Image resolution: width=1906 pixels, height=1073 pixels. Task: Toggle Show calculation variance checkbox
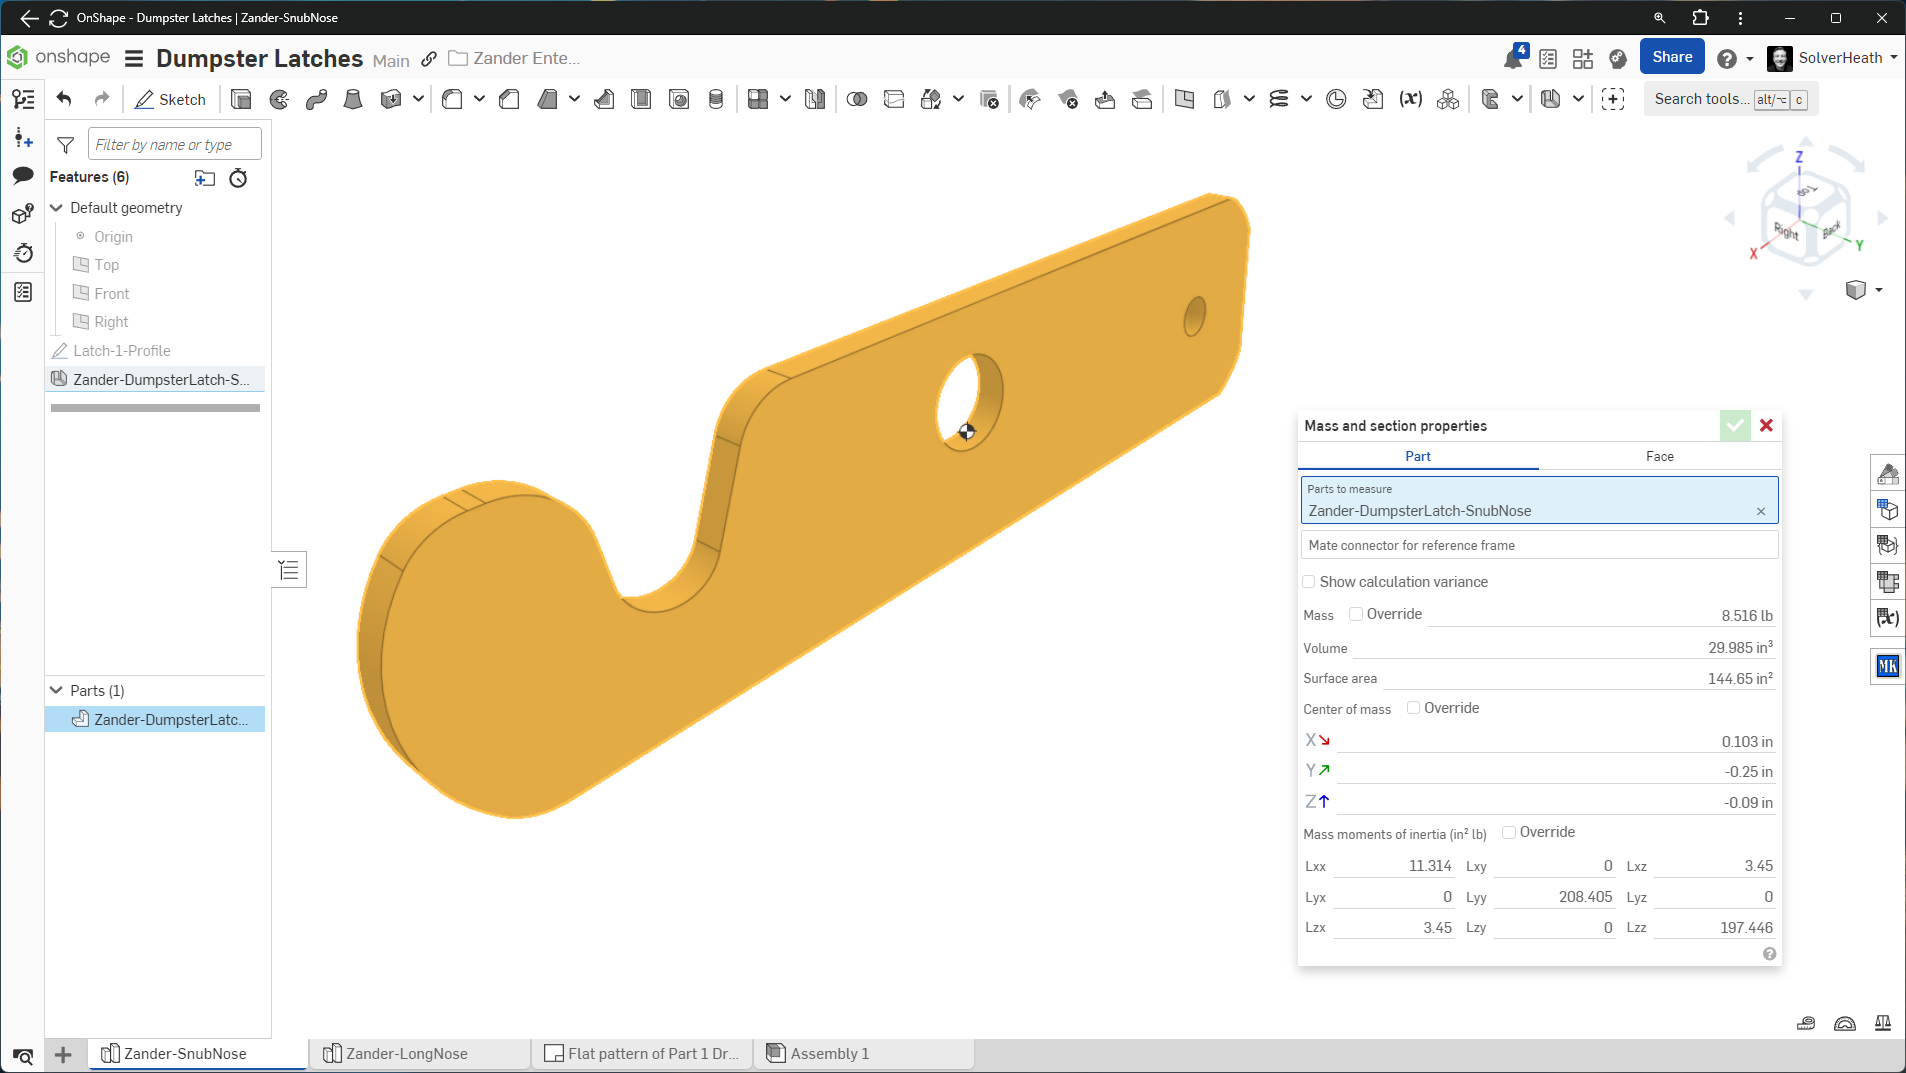pyautogui.click(x=1308, y=582)
